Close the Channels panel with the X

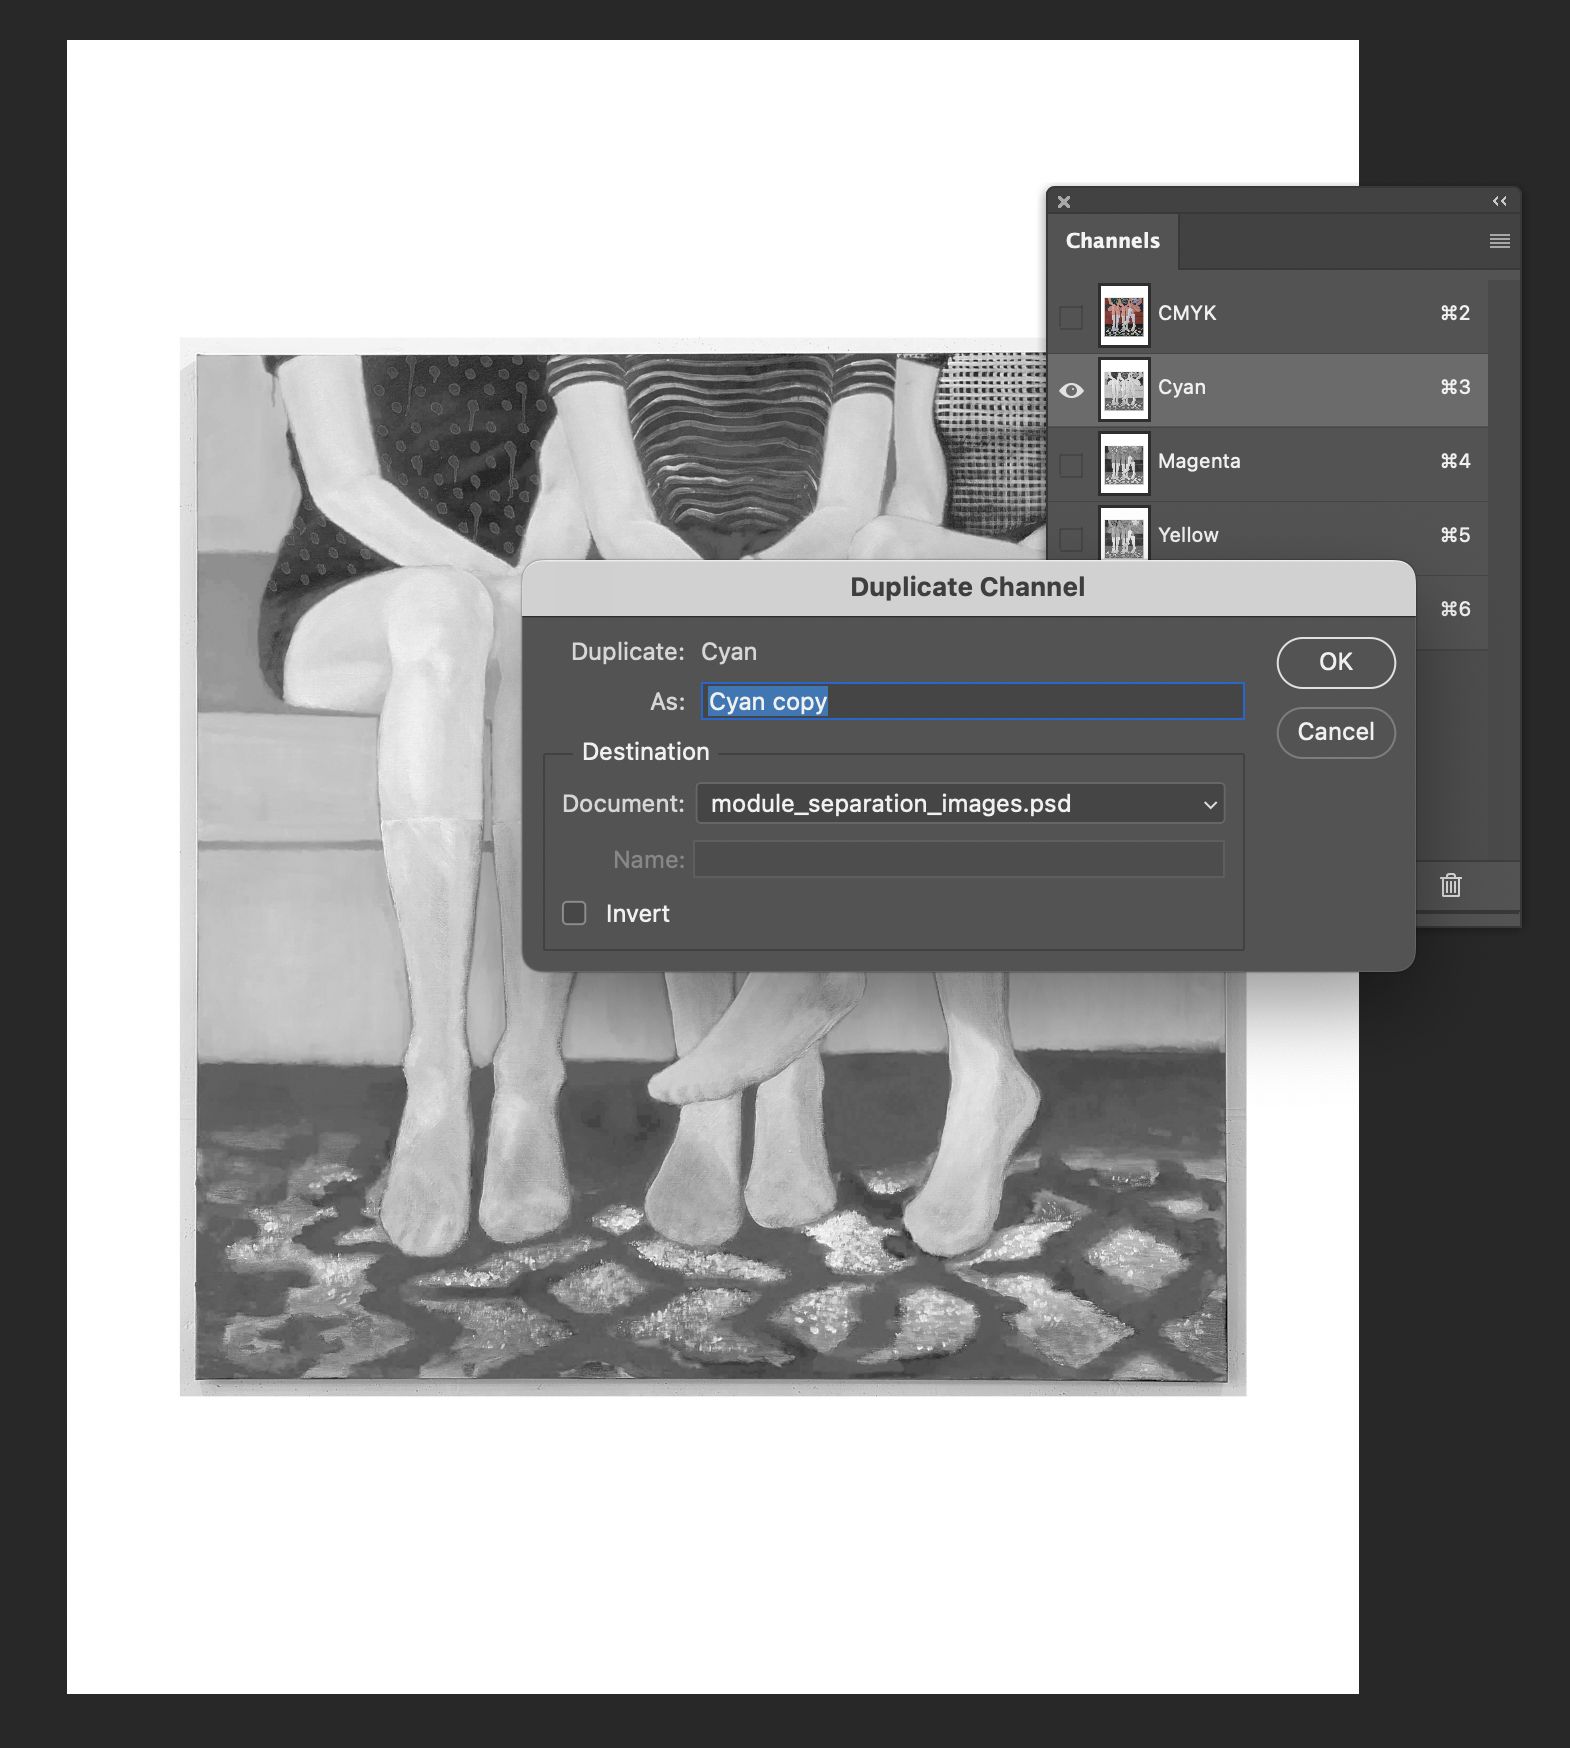tap(1064, 202)
